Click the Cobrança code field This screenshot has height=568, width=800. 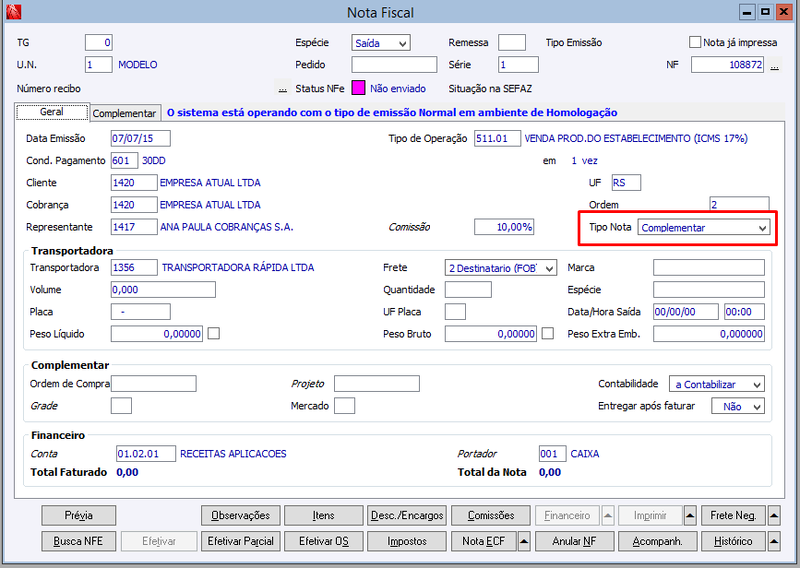click(x=134, y=205)
